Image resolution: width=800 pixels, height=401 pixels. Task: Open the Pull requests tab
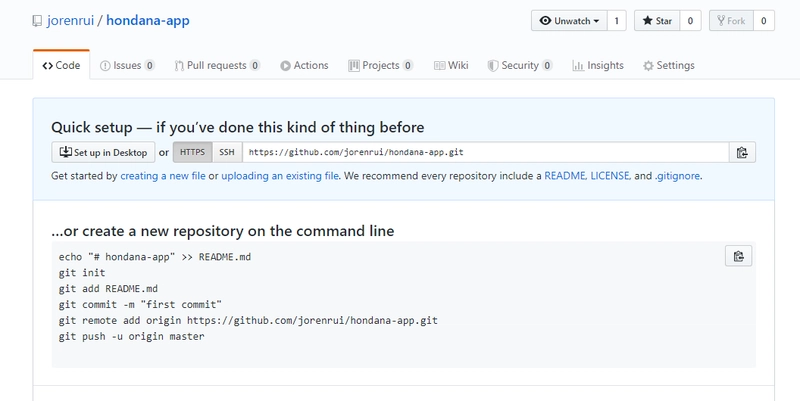(217, 65)
